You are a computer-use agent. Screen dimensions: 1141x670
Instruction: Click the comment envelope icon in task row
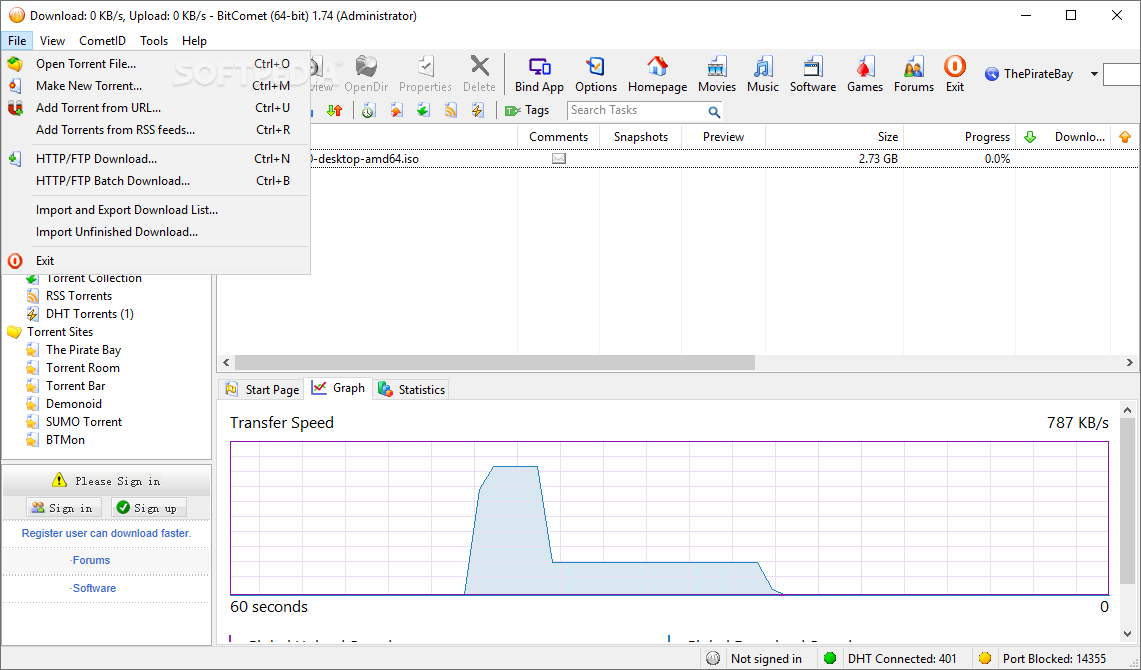tap(559, 159)
